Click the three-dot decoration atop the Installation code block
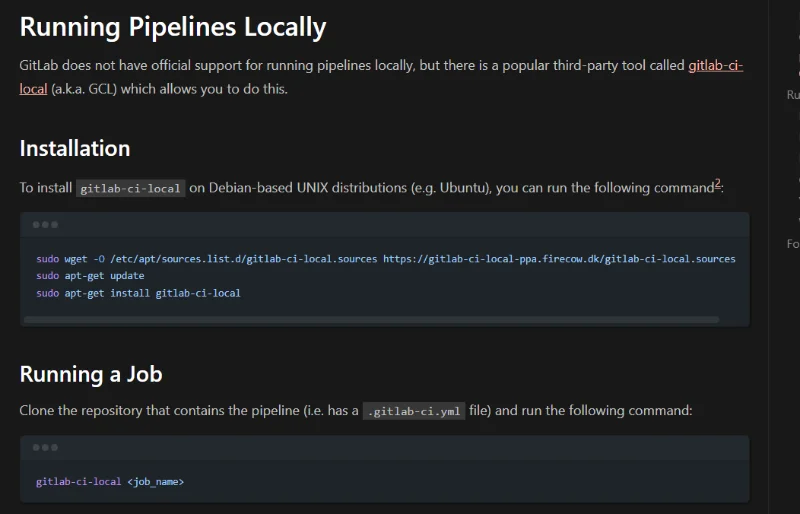This screenshot has height=514, width=800. click(45, 225)
